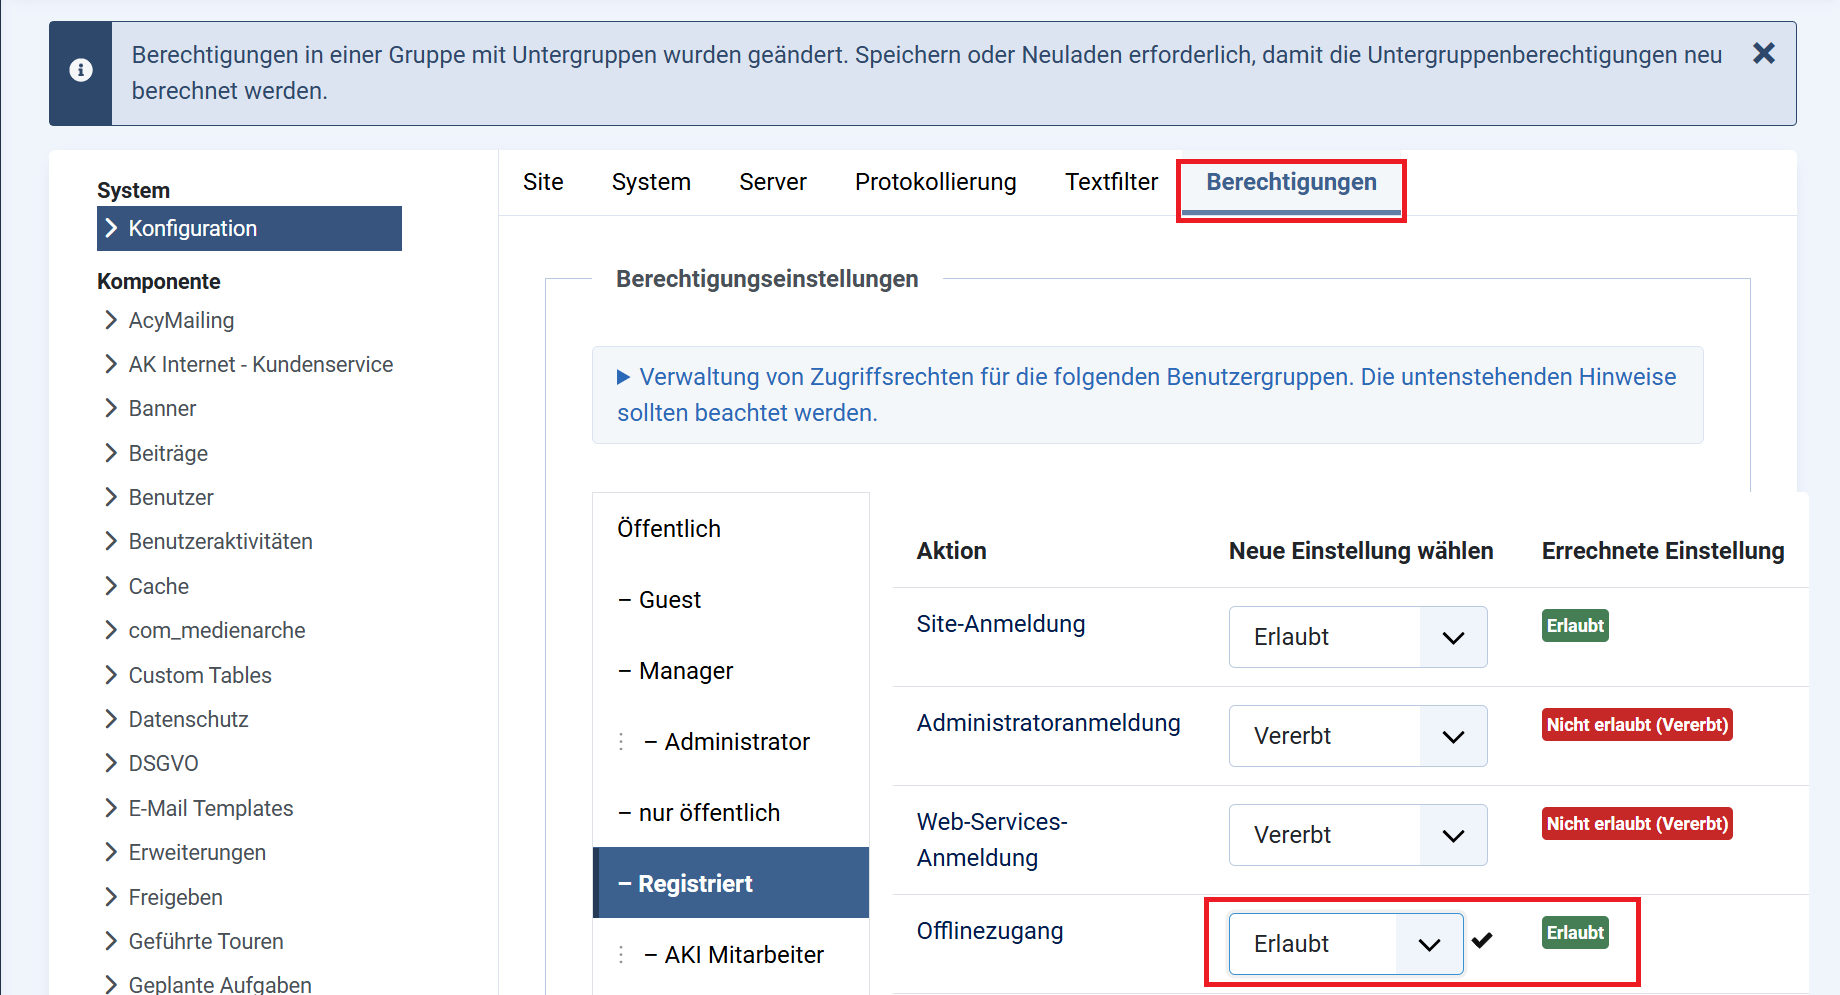Open the Web-Services-Anmeldung setting selector
The image size is (1840, 995).
click(x=1452, y=835)
